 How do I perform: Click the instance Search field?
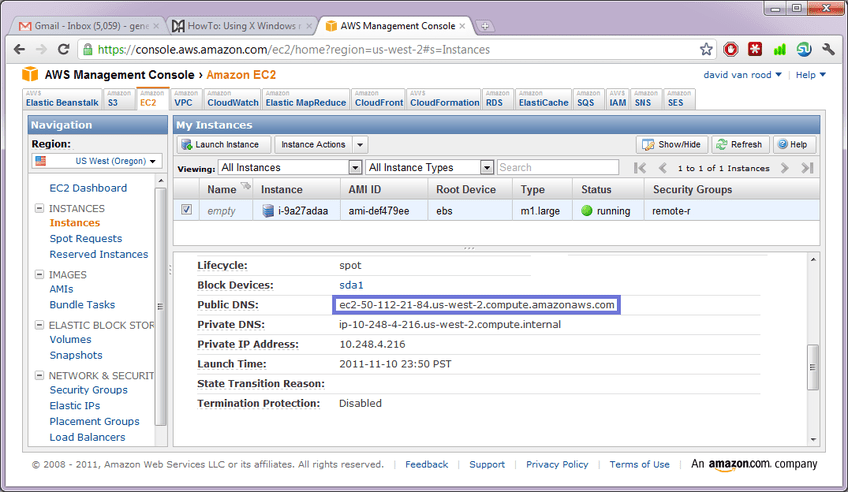tap(558, 168)
